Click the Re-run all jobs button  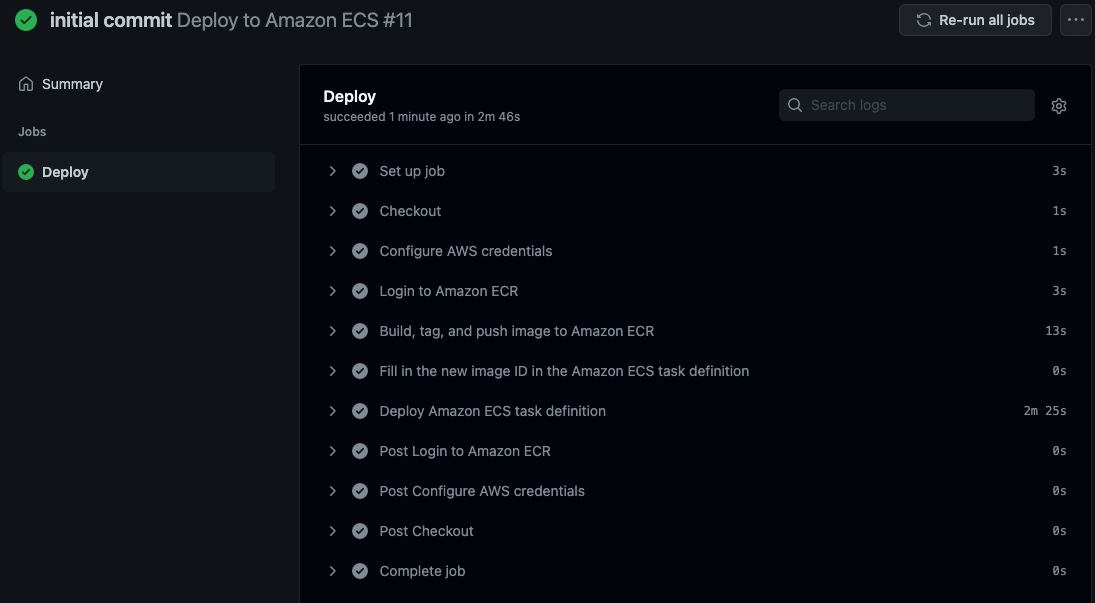click(x=975, y=20)
